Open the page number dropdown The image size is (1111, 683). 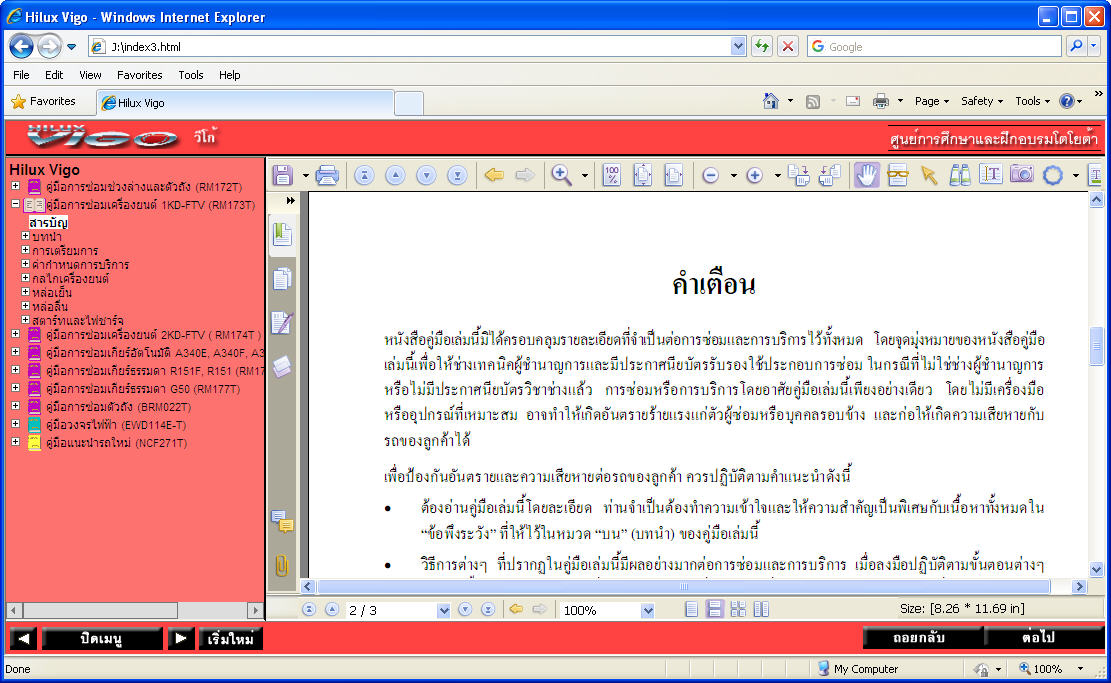click(x=444, y=610)
